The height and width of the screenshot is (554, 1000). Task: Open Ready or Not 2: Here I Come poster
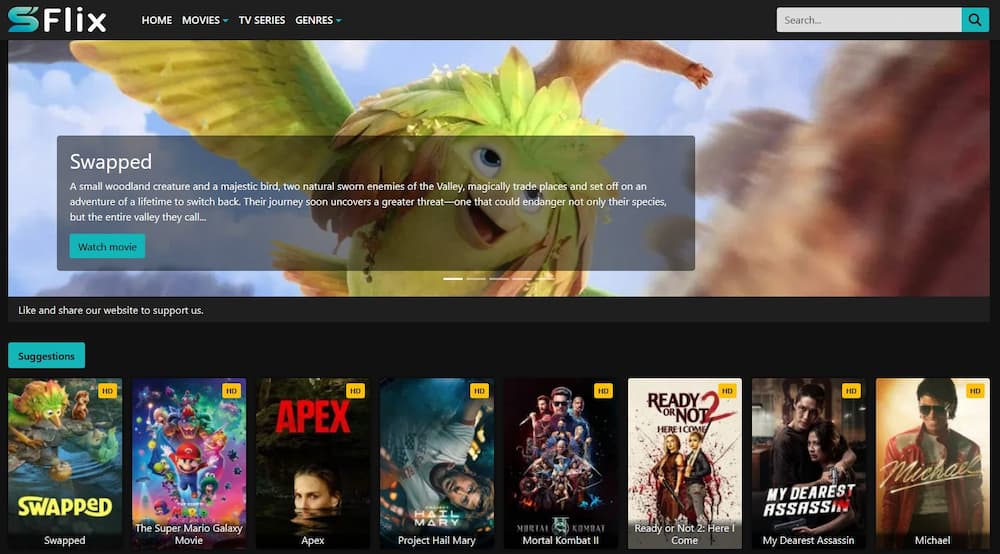coord(684,463)
